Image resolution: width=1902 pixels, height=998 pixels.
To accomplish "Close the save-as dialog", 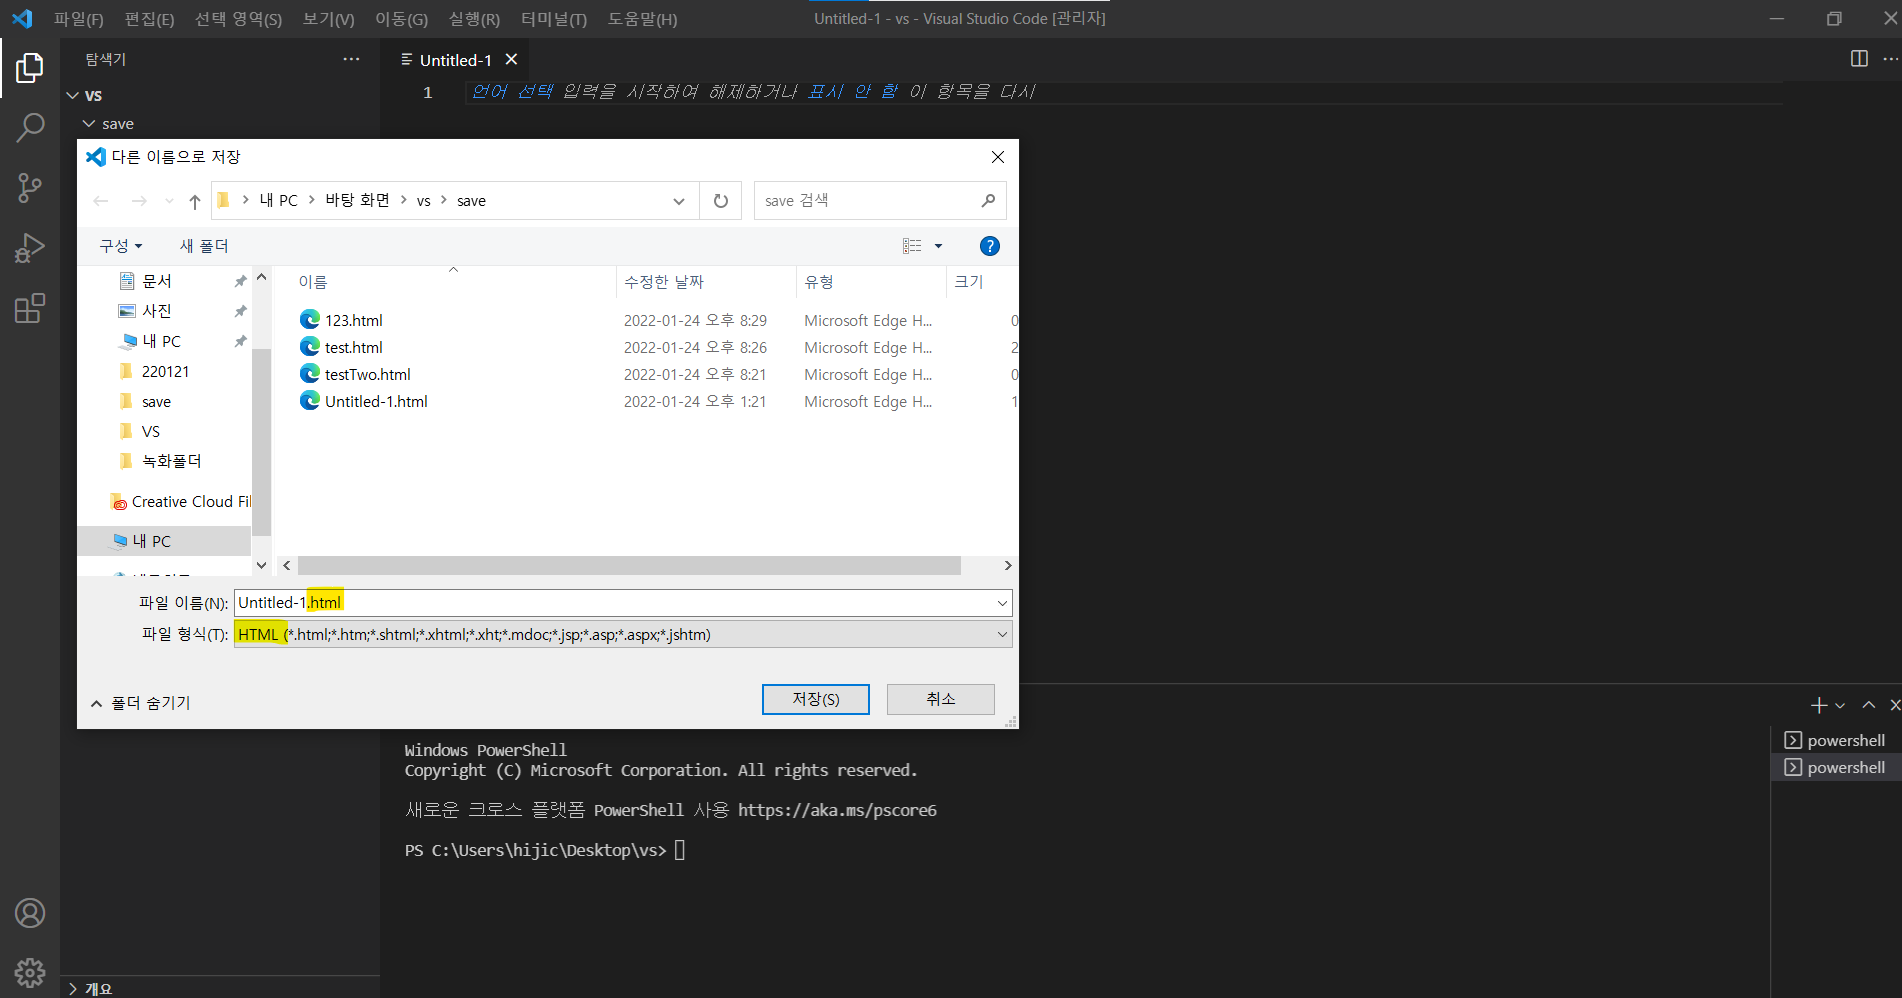I will (997, 157).
